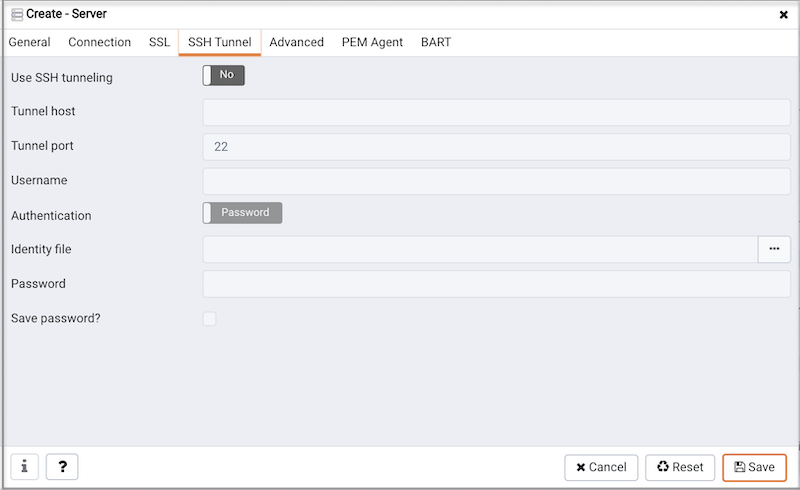The height and width of the screenshot is (490, 800).
Task: Focus the Password input field
Action: tap(496, 284)
